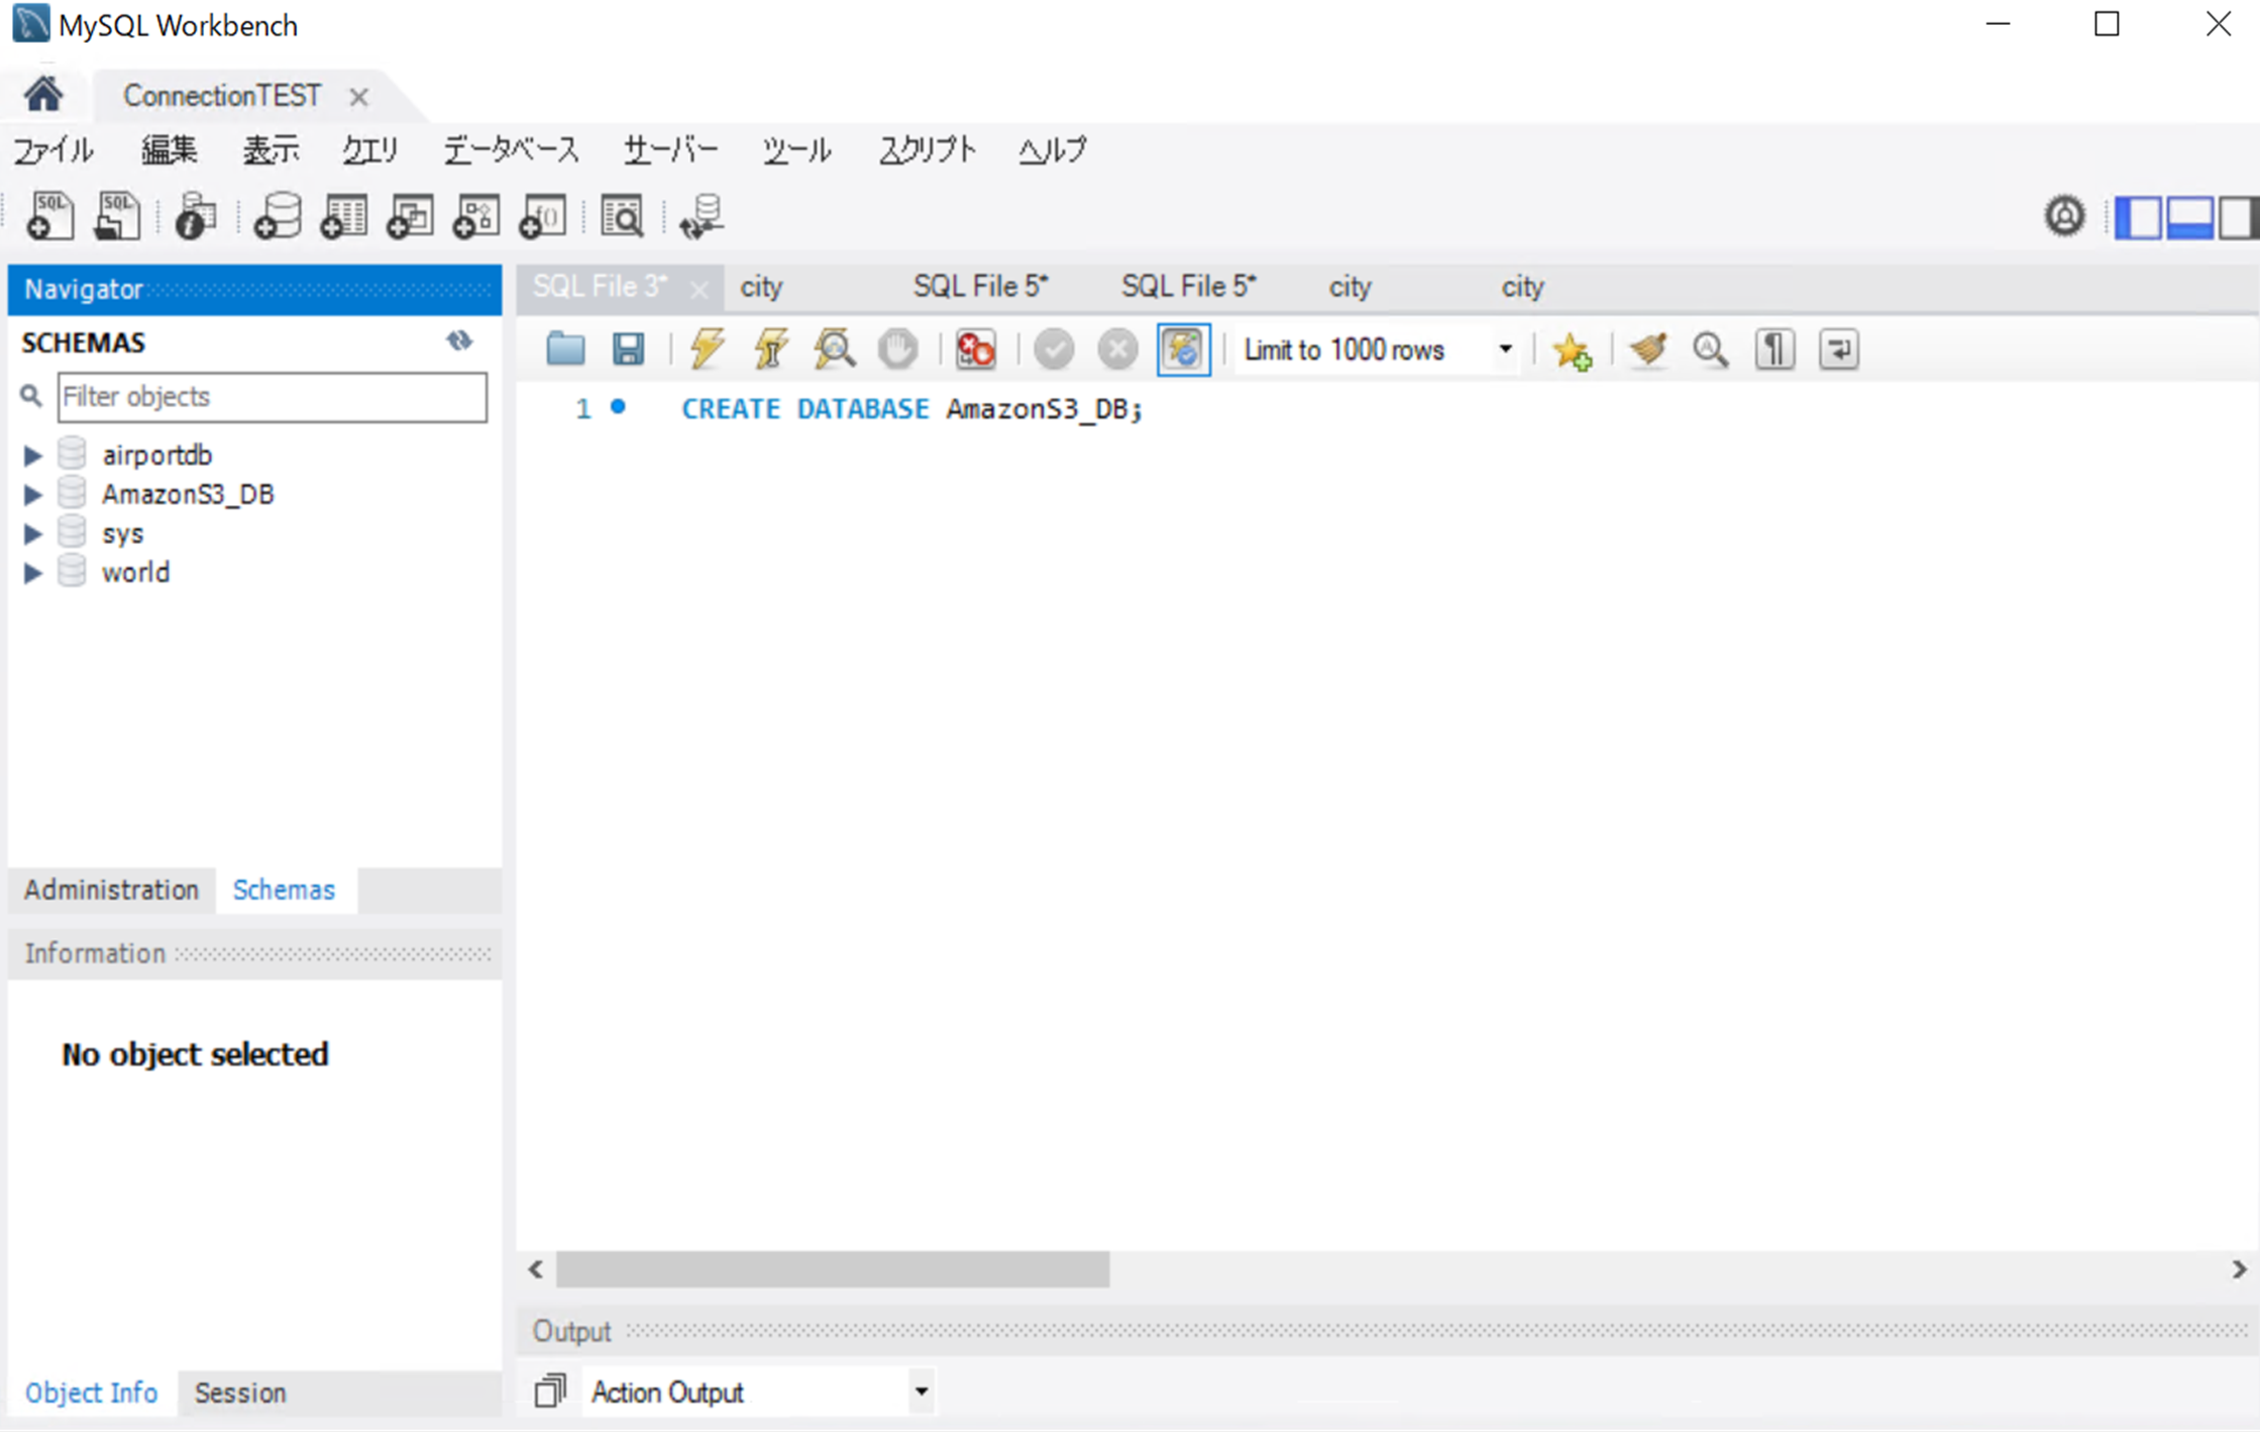2260x1432 pixels.
Task: Toggle word wrap in editor
Action: [x=1838, y=349]
